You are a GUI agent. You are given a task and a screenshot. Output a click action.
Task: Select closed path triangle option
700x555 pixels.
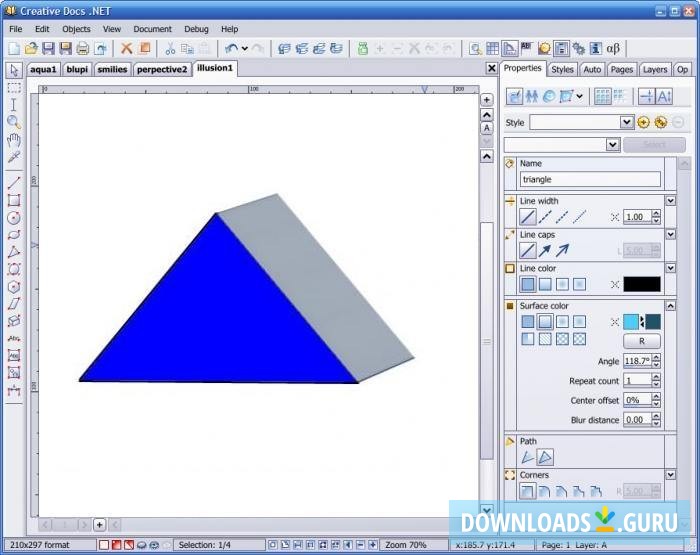545,457
